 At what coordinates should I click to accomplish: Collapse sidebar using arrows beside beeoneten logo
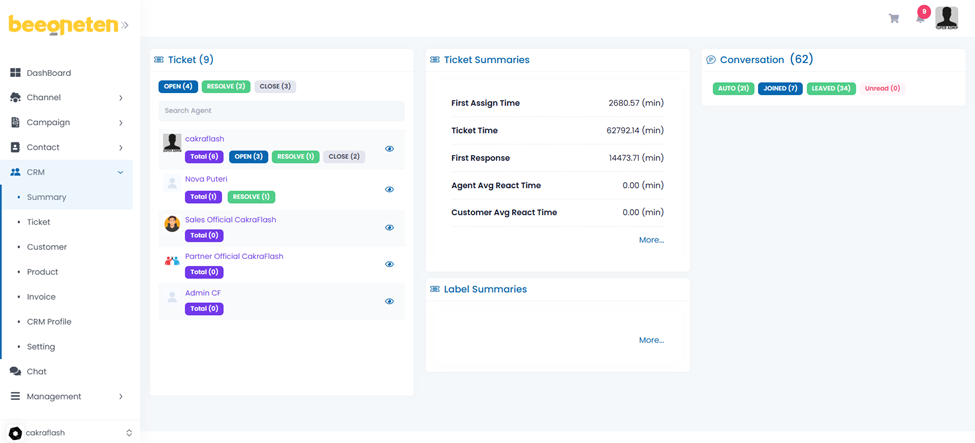(x=125, y=26)
